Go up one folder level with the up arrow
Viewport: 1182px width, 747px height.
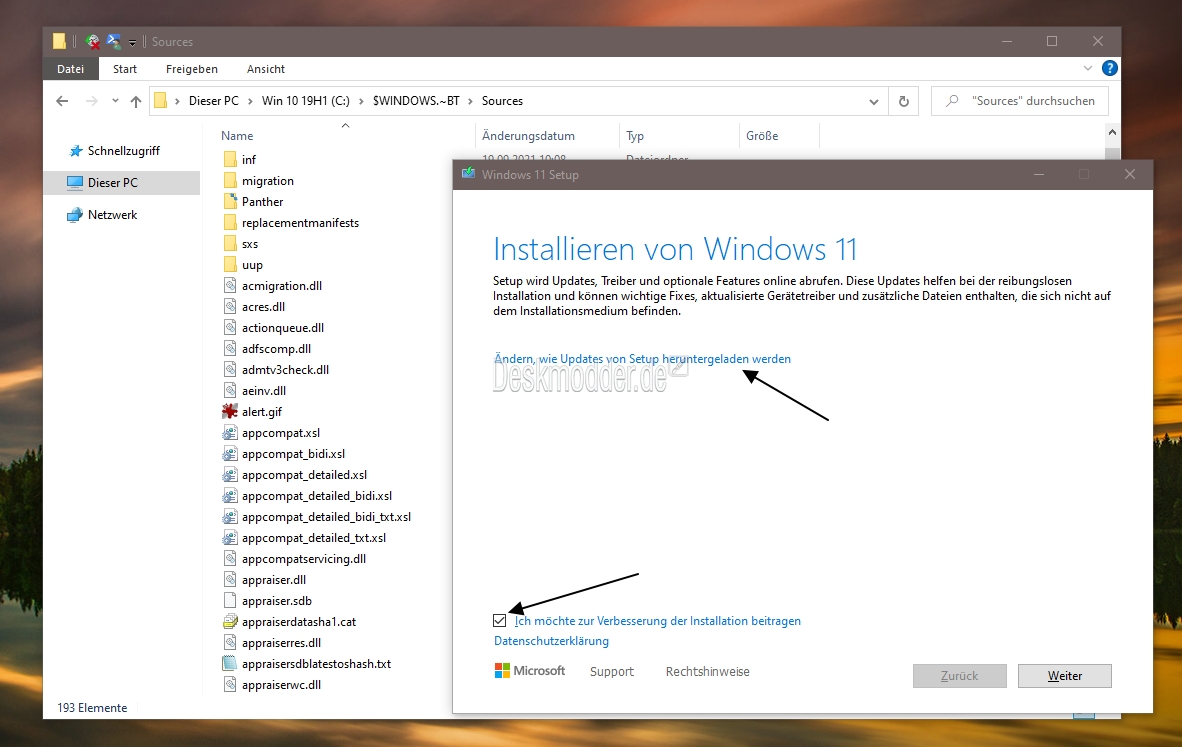[136, 101]
